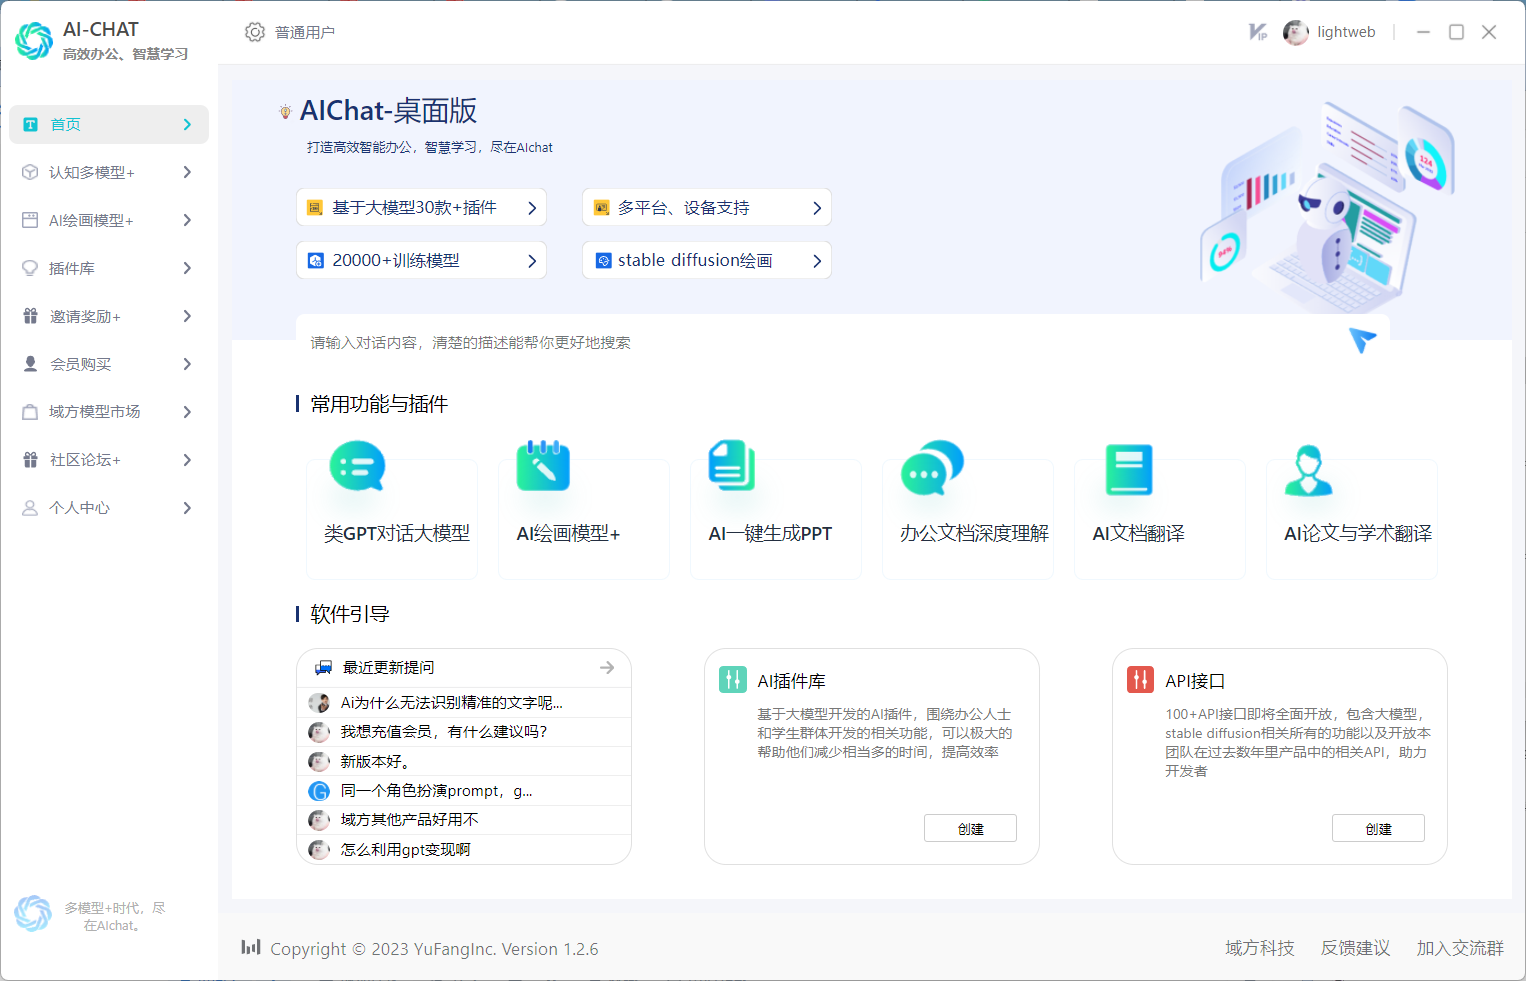Click the 普通用户 label
This screenshot has width=1526, height=981.
click(305, 32)
